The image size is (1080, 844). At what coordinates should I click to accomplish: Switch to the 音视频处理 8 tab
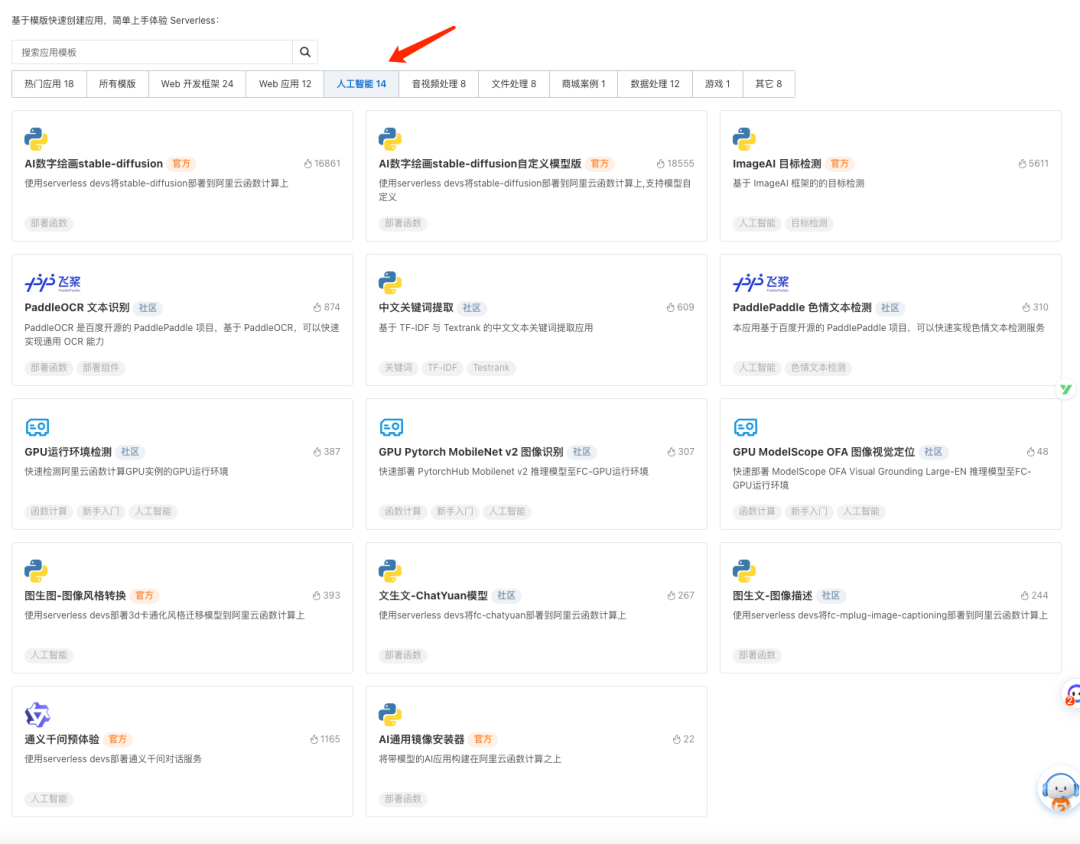coord(437,84)
